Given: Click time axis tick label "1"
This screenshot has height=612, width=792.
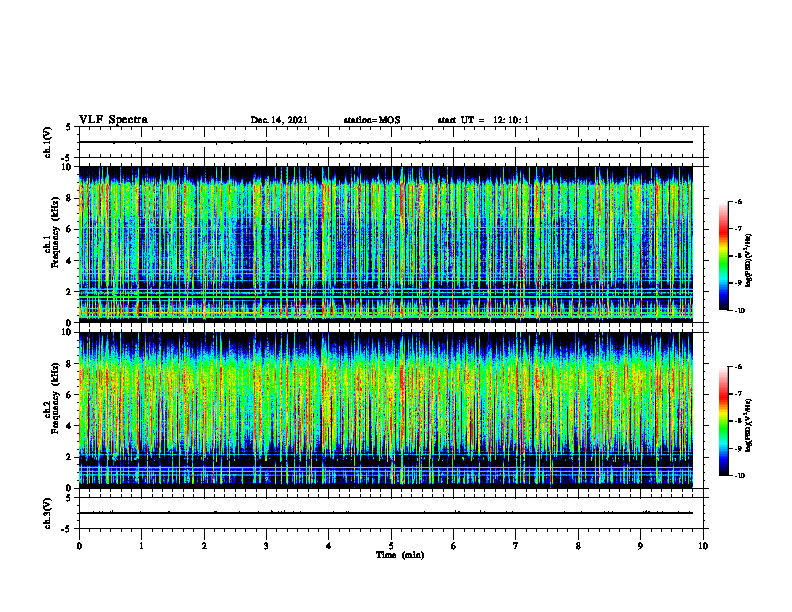Looking at the screenshot, I should pyautogui.click(x=141, y=546).
